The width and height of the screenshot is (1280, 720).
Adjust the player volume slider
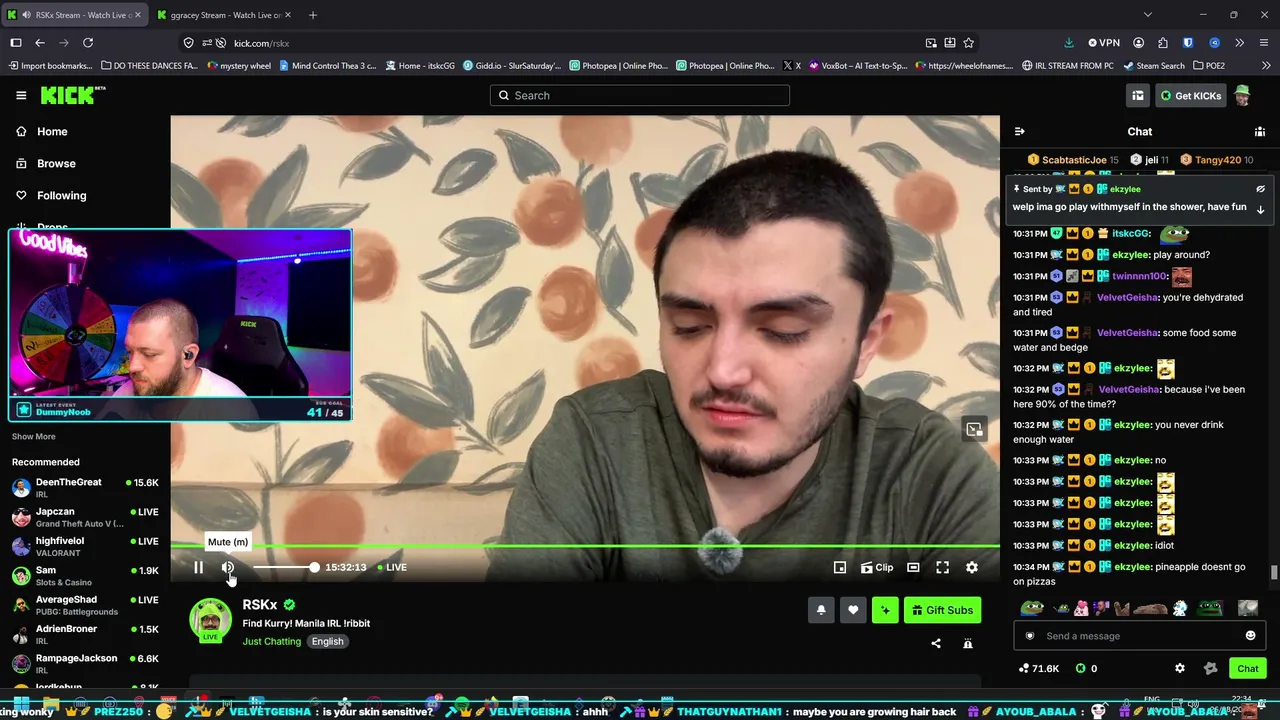(285, 567)
